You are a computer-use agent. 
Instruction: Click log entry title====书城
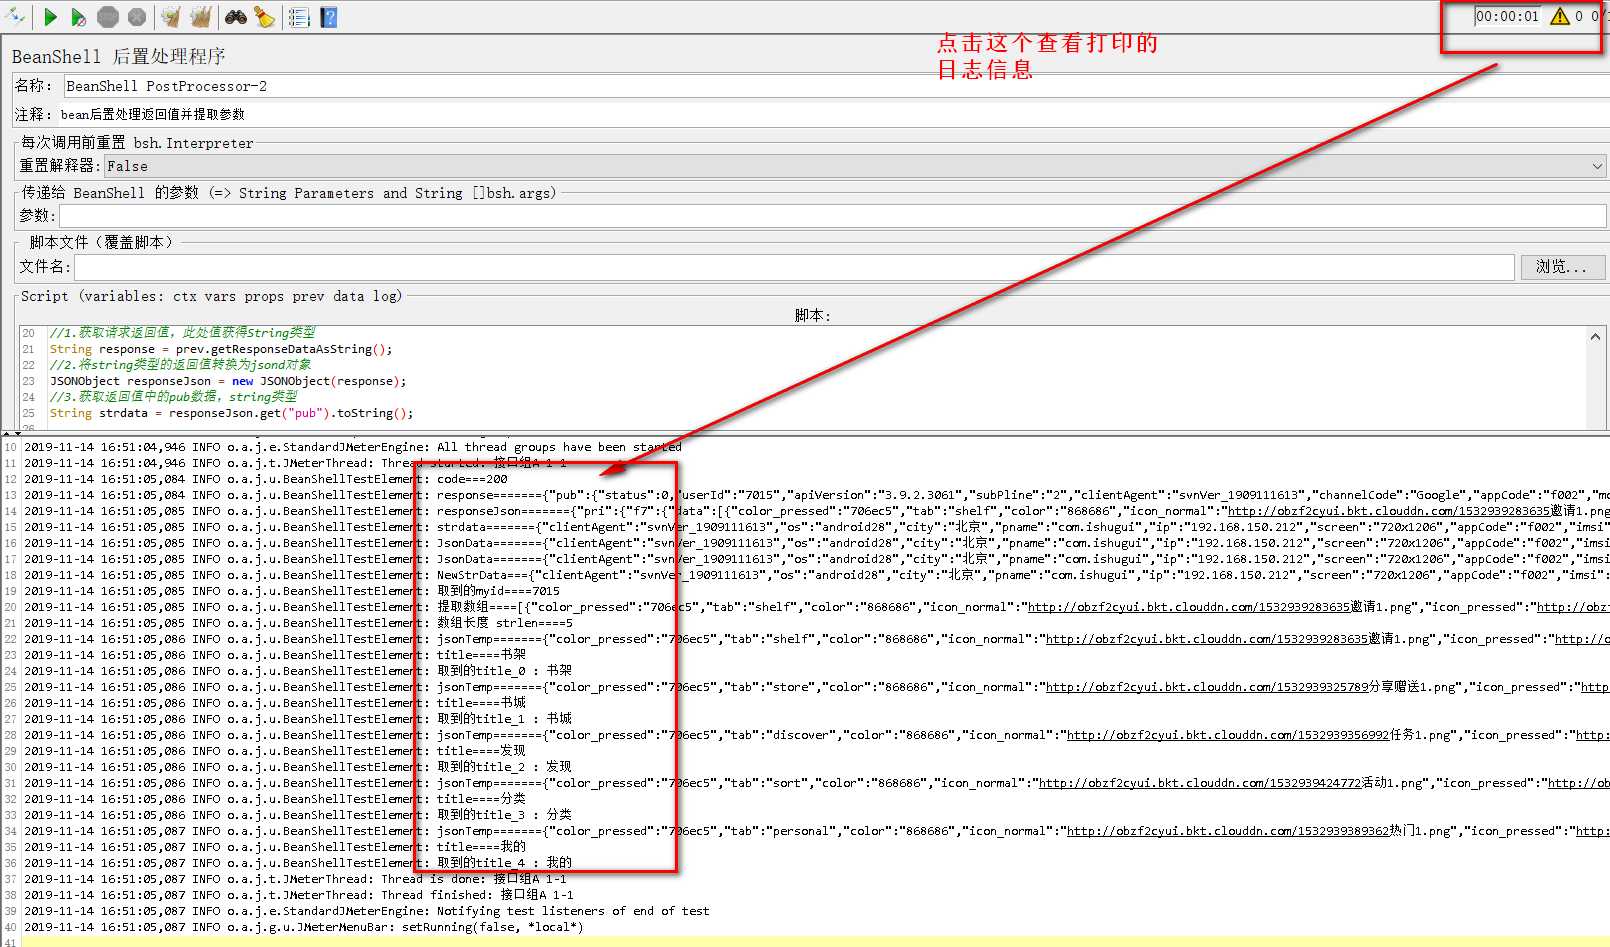point(481,703)
